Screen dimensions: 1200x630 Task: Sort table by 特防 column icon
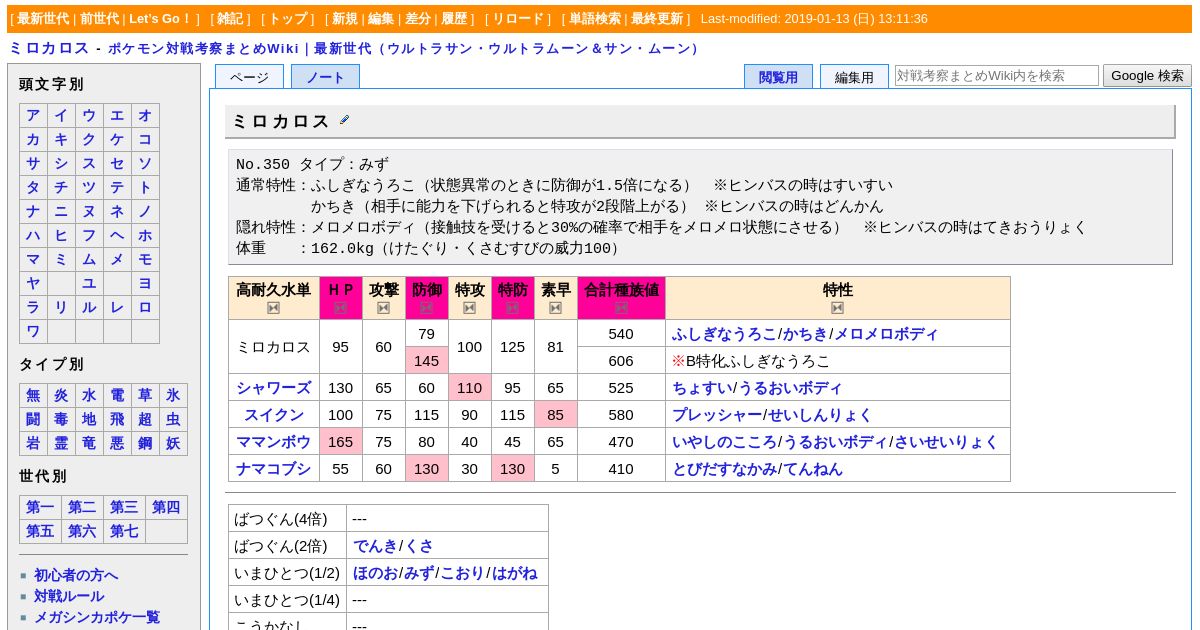[513, 308]
